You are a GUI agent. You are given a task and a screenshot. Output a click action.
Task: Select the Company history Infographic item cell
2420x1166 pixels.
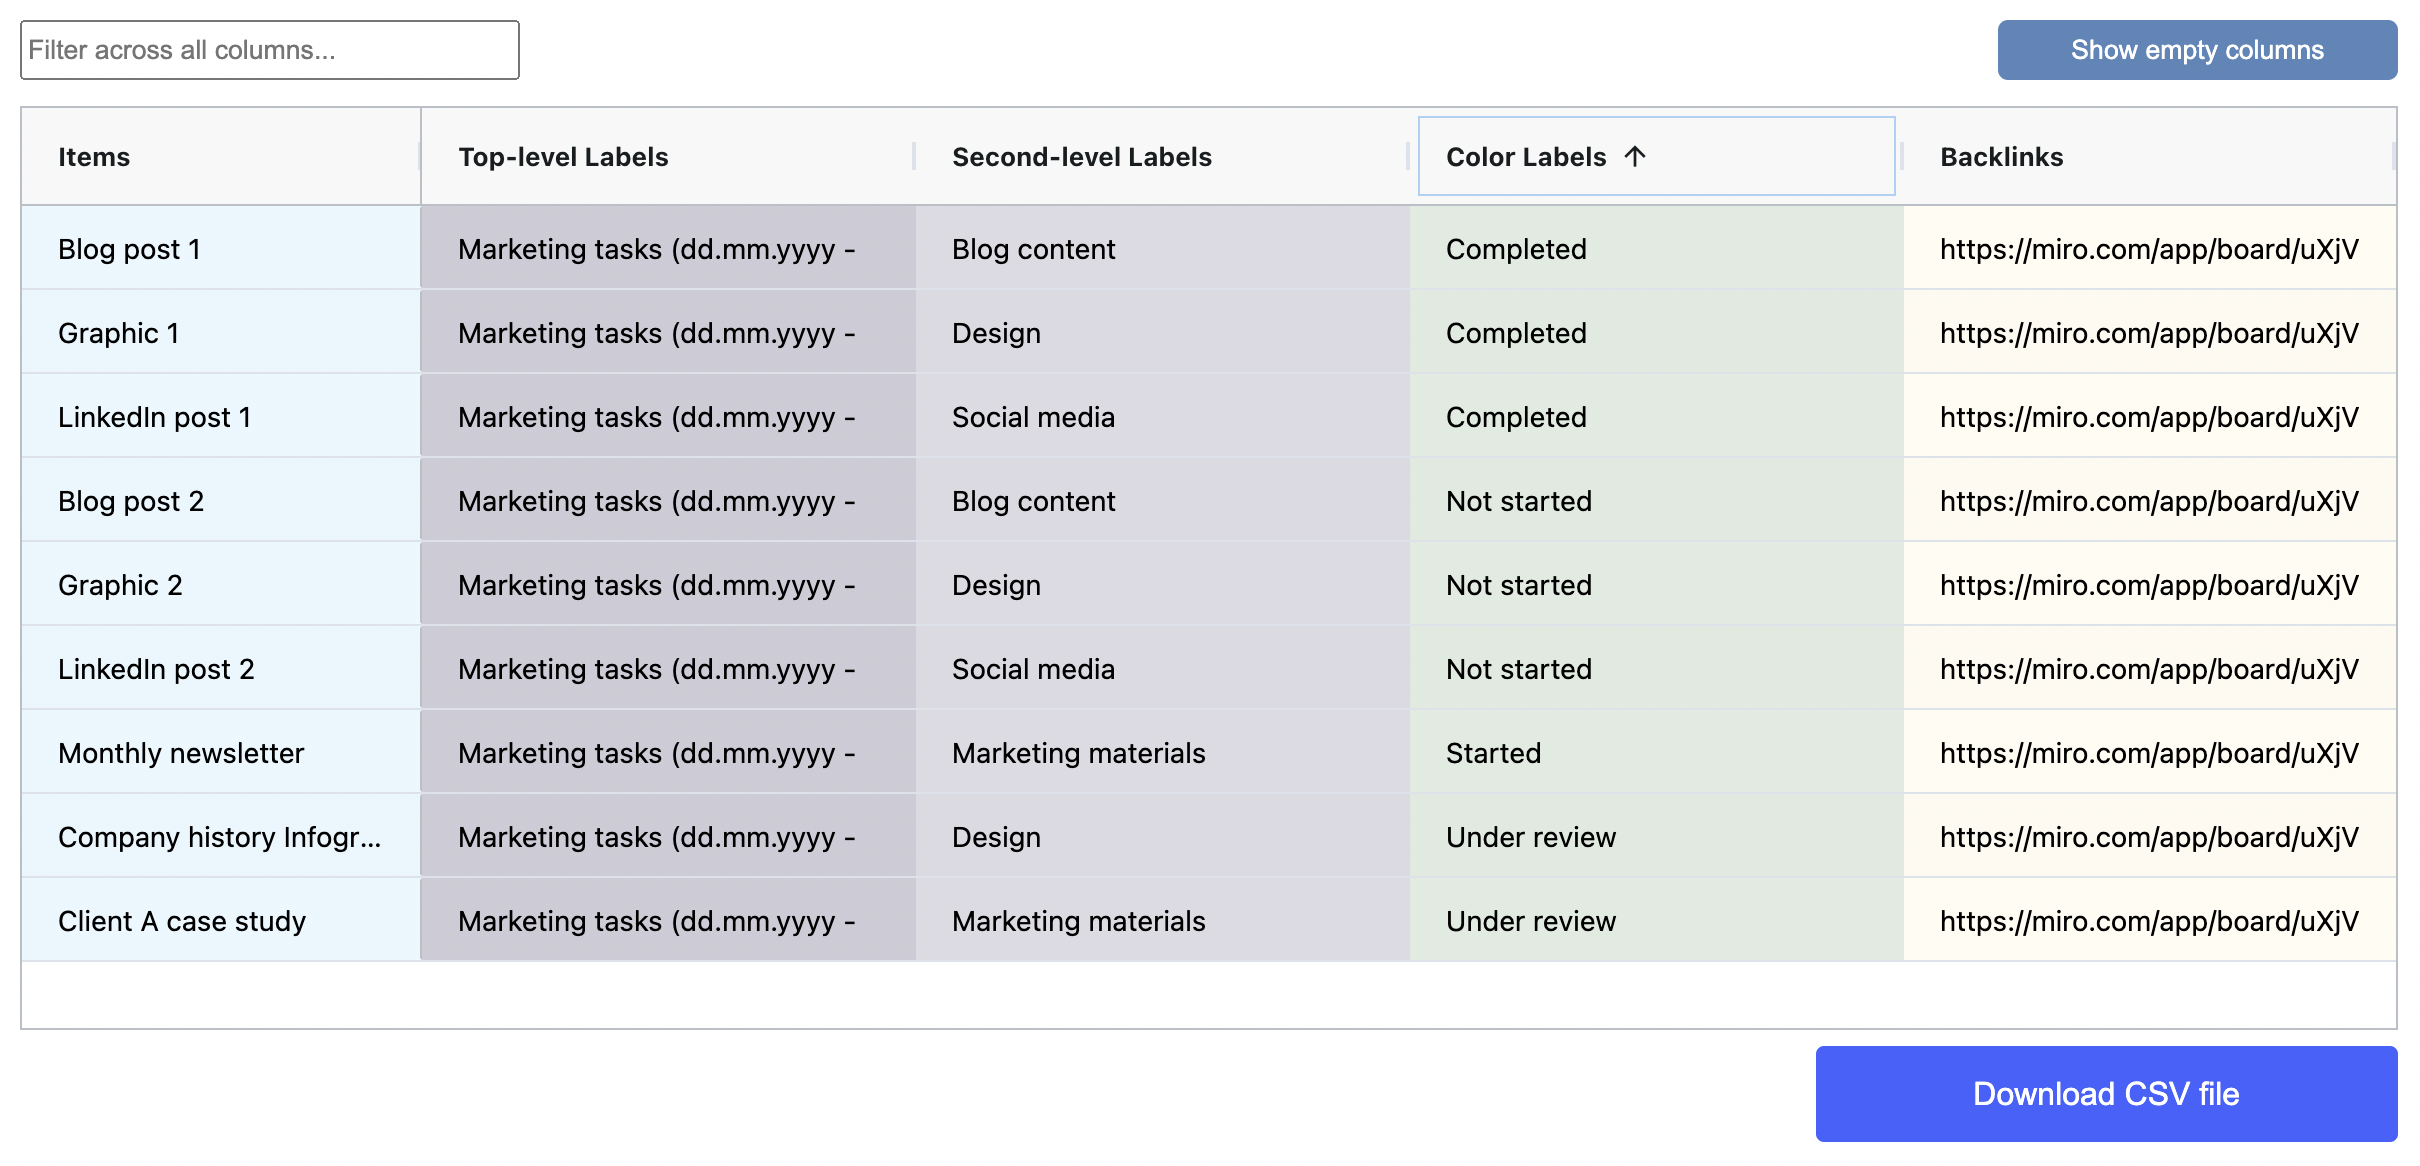coord(219,837)
